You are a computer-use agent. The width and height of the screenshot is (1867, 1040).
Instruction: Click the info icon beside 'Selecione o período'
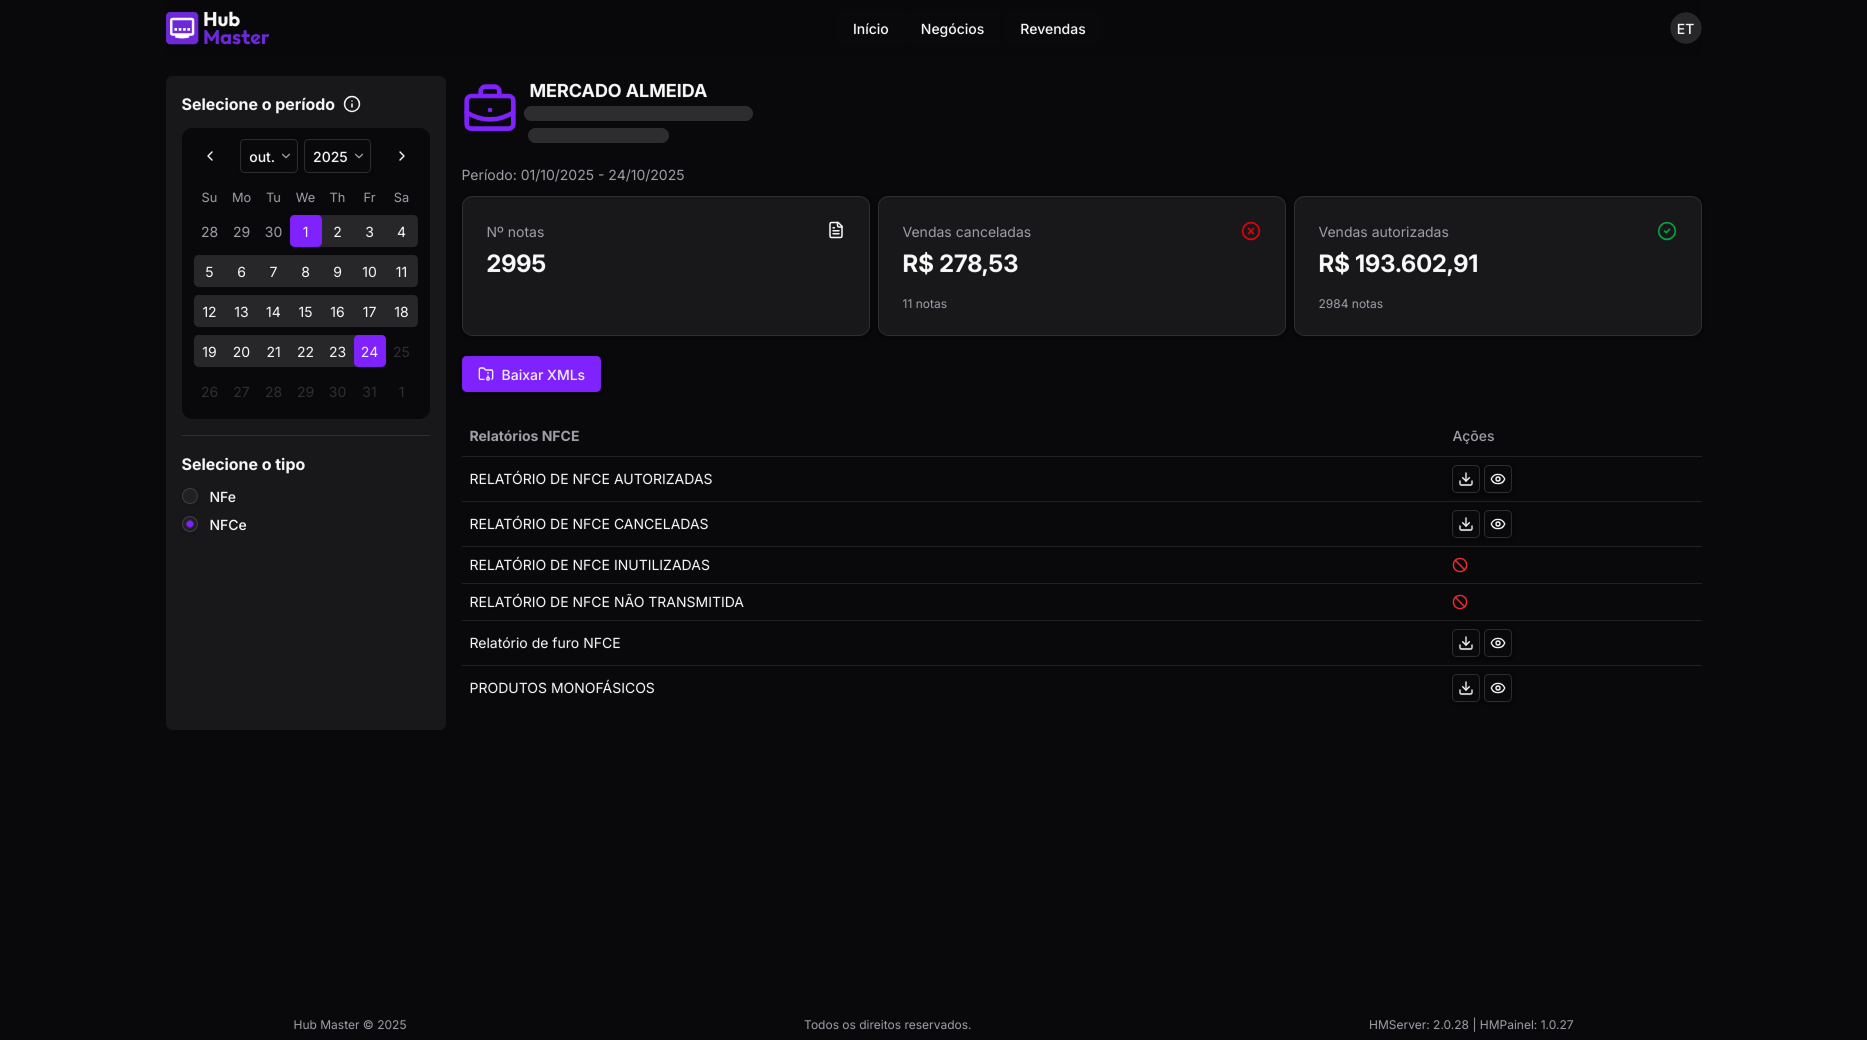coord(352,103)
